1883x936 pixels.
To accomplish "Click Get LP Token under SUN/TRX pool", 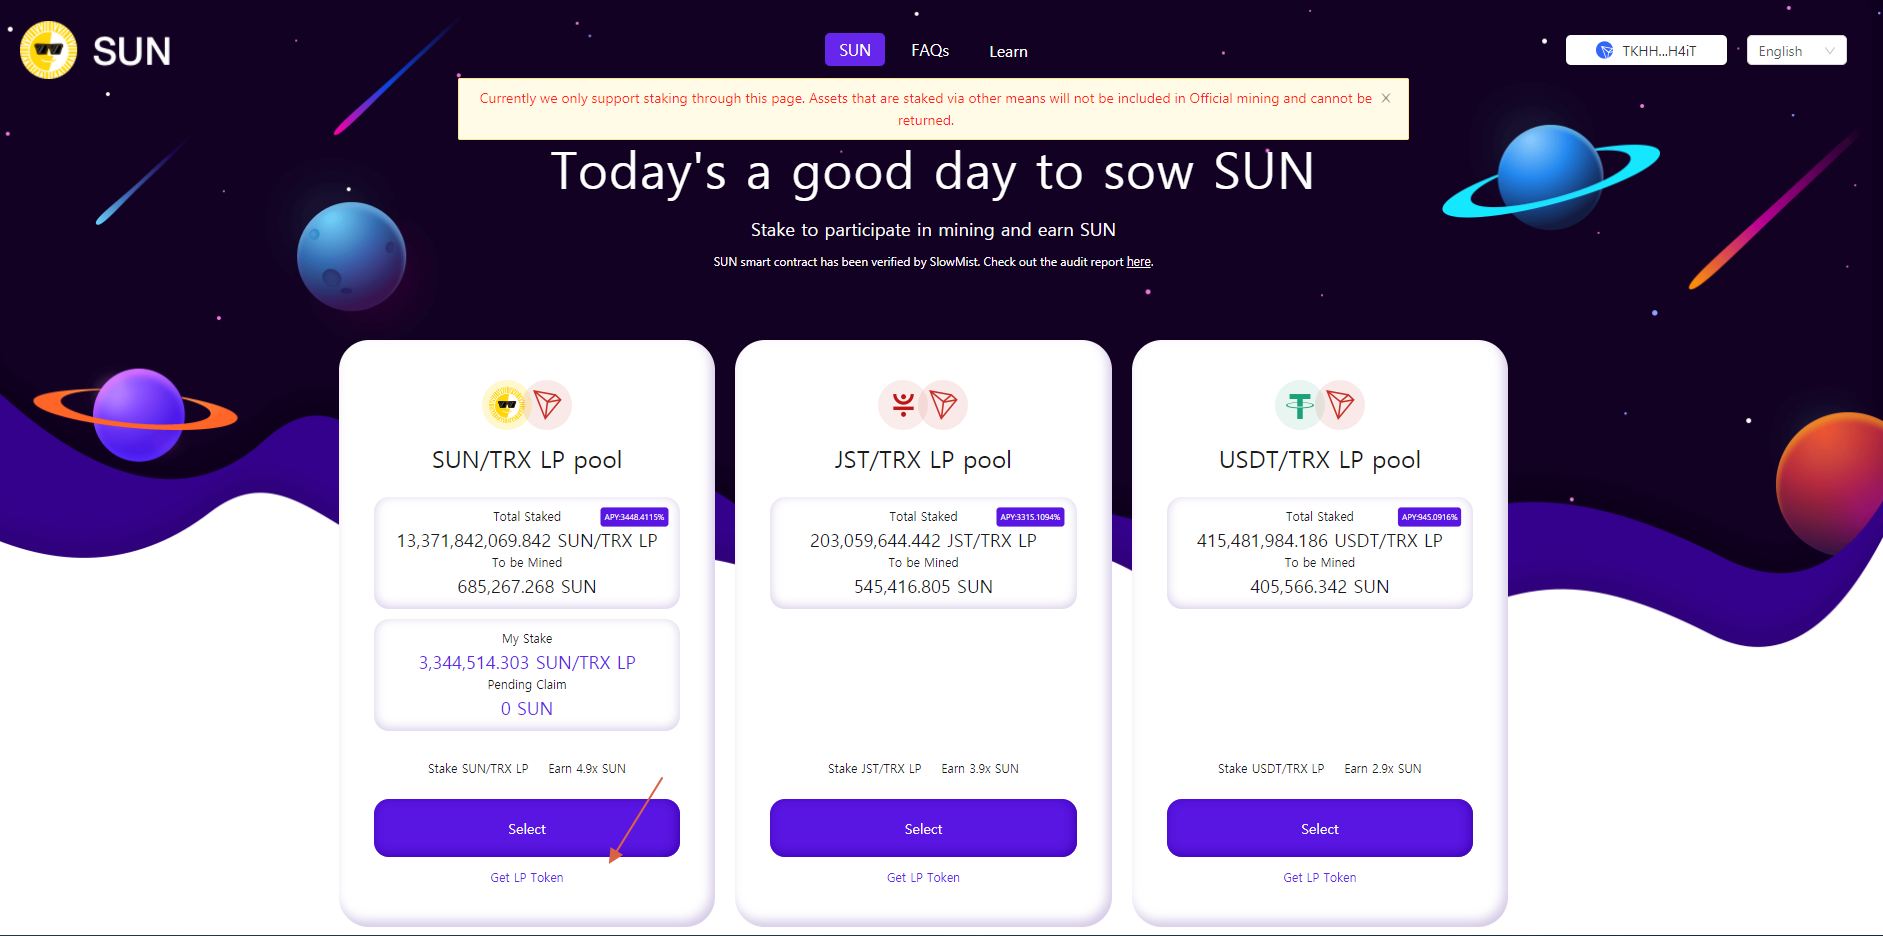I will pyautogui.click(x=526, y=878).
